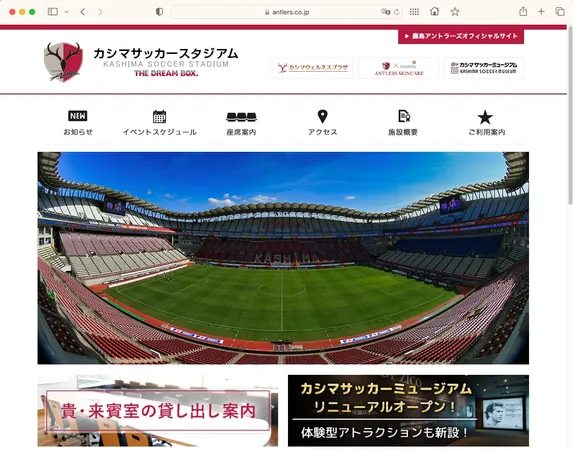Image resolution: width=573 pixels, height=450 pixels.
Task: Show the tab overview icon
Action: point(560,12)
